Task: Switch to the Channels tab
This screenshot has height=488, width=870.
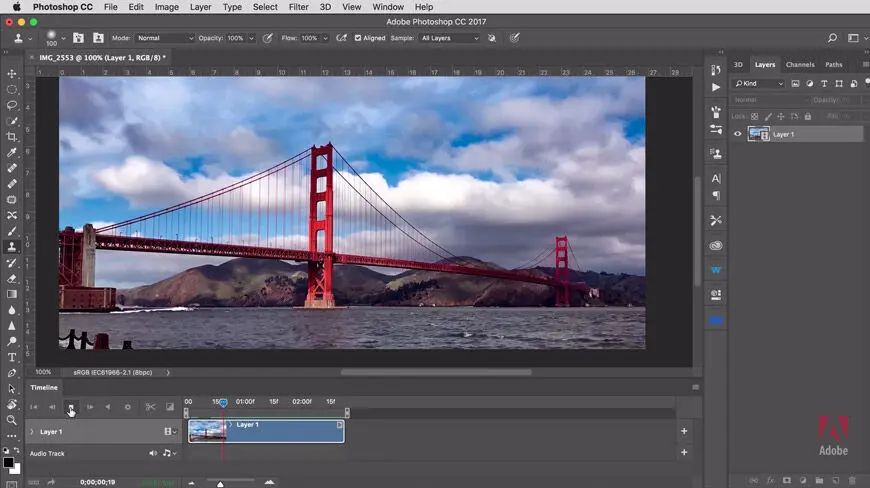Action: 800,64
